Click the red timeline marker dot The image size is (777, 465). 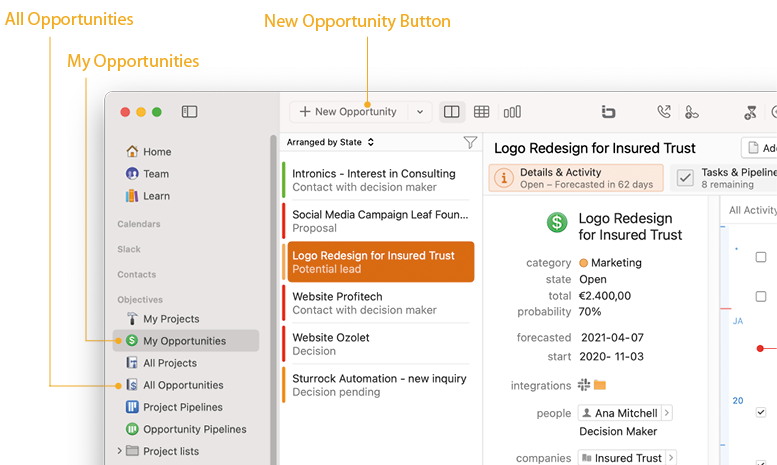(x=760, y=349)
